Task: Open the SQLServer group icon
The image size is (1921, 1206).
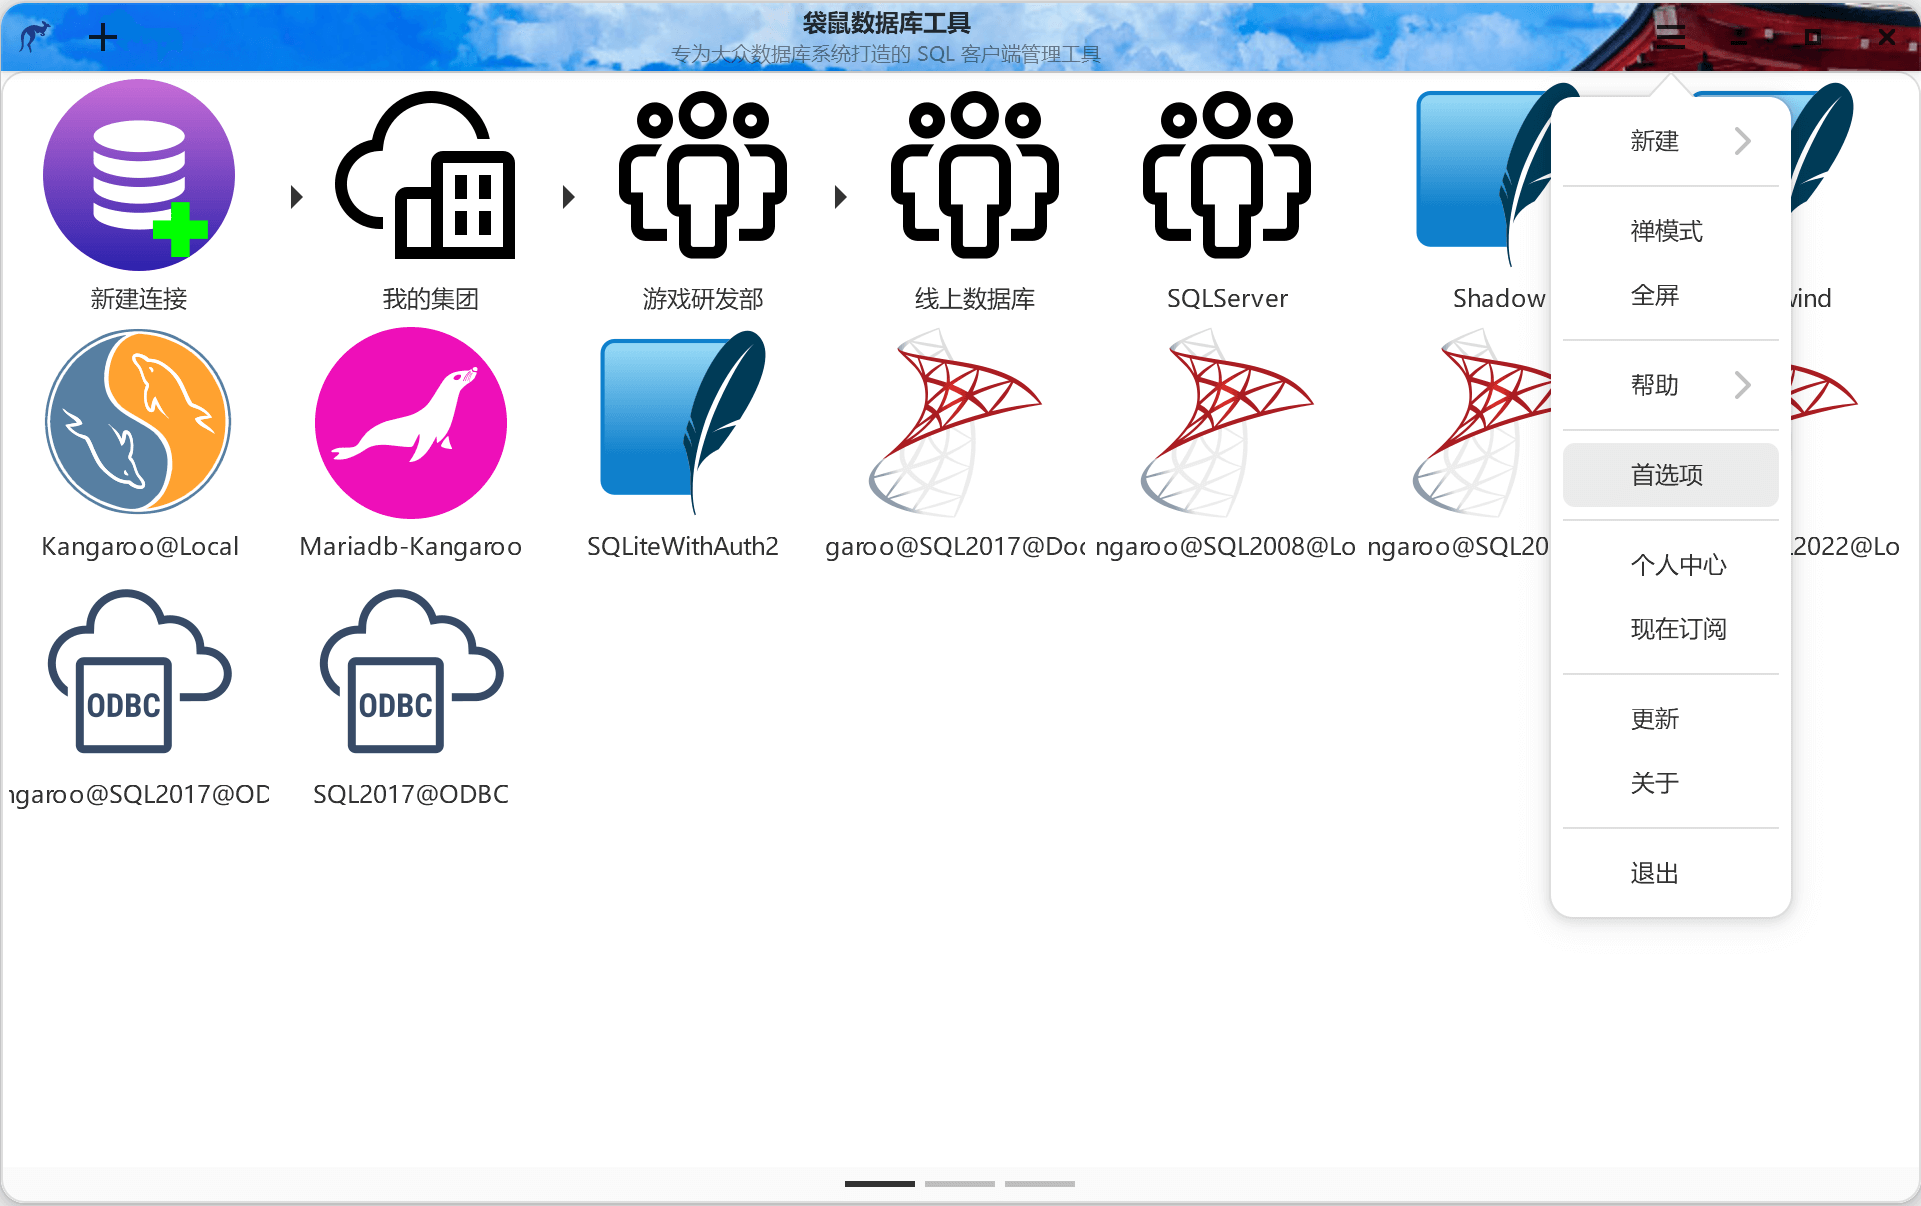Action: (1227, 175)
